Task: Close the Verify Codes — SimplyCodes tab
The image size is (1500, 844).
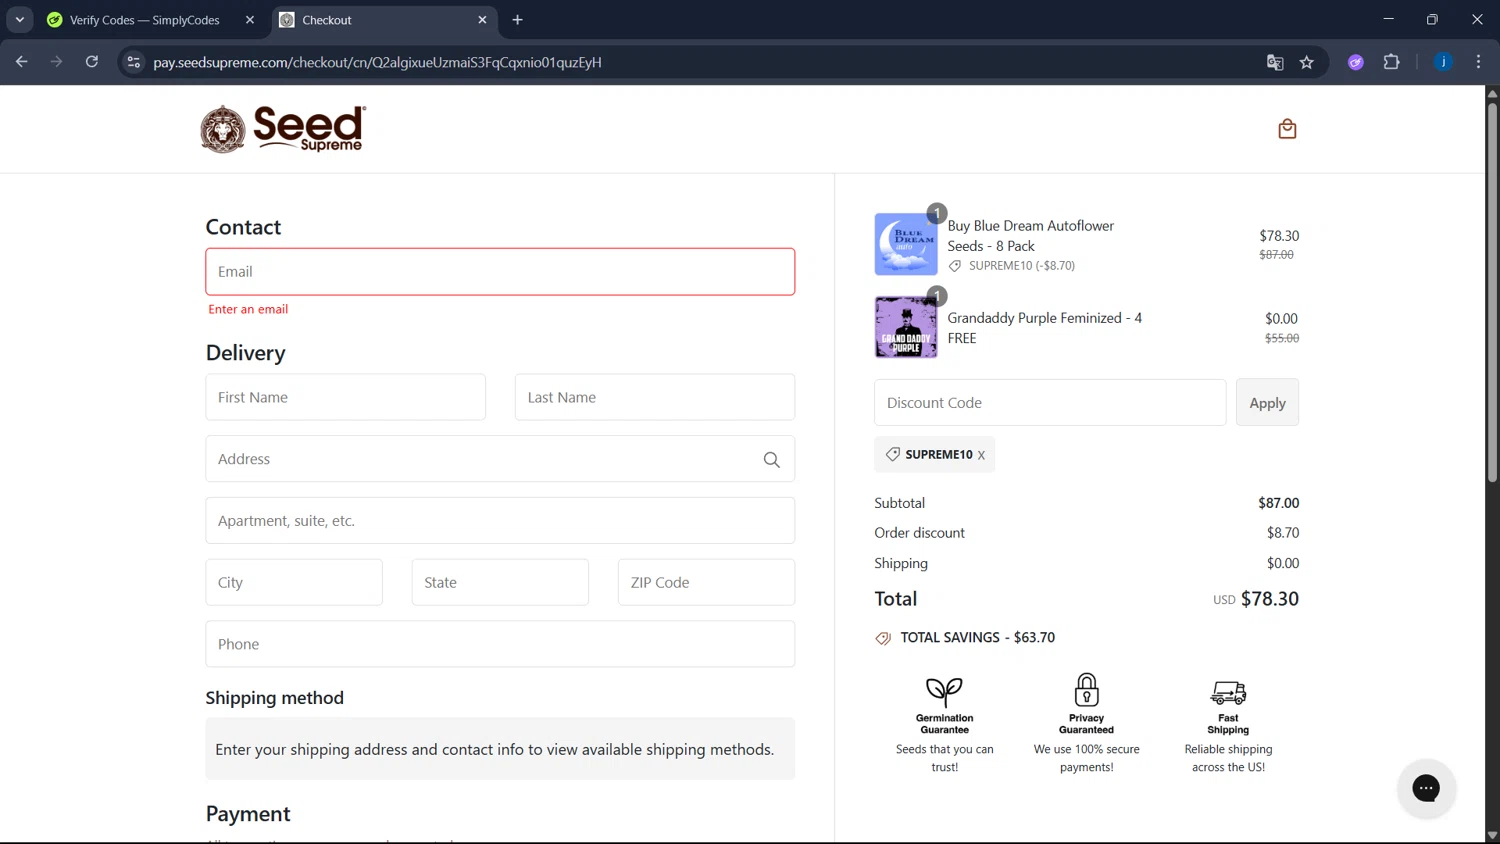Action: pyautogui.click(x=250, y=20)
